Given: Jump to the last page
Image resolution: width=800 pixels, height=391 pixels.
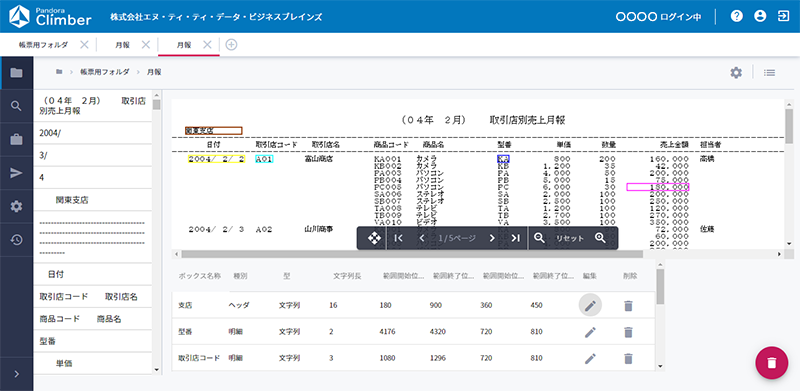Looking at the screenshot, I should [x=516, y=238].
